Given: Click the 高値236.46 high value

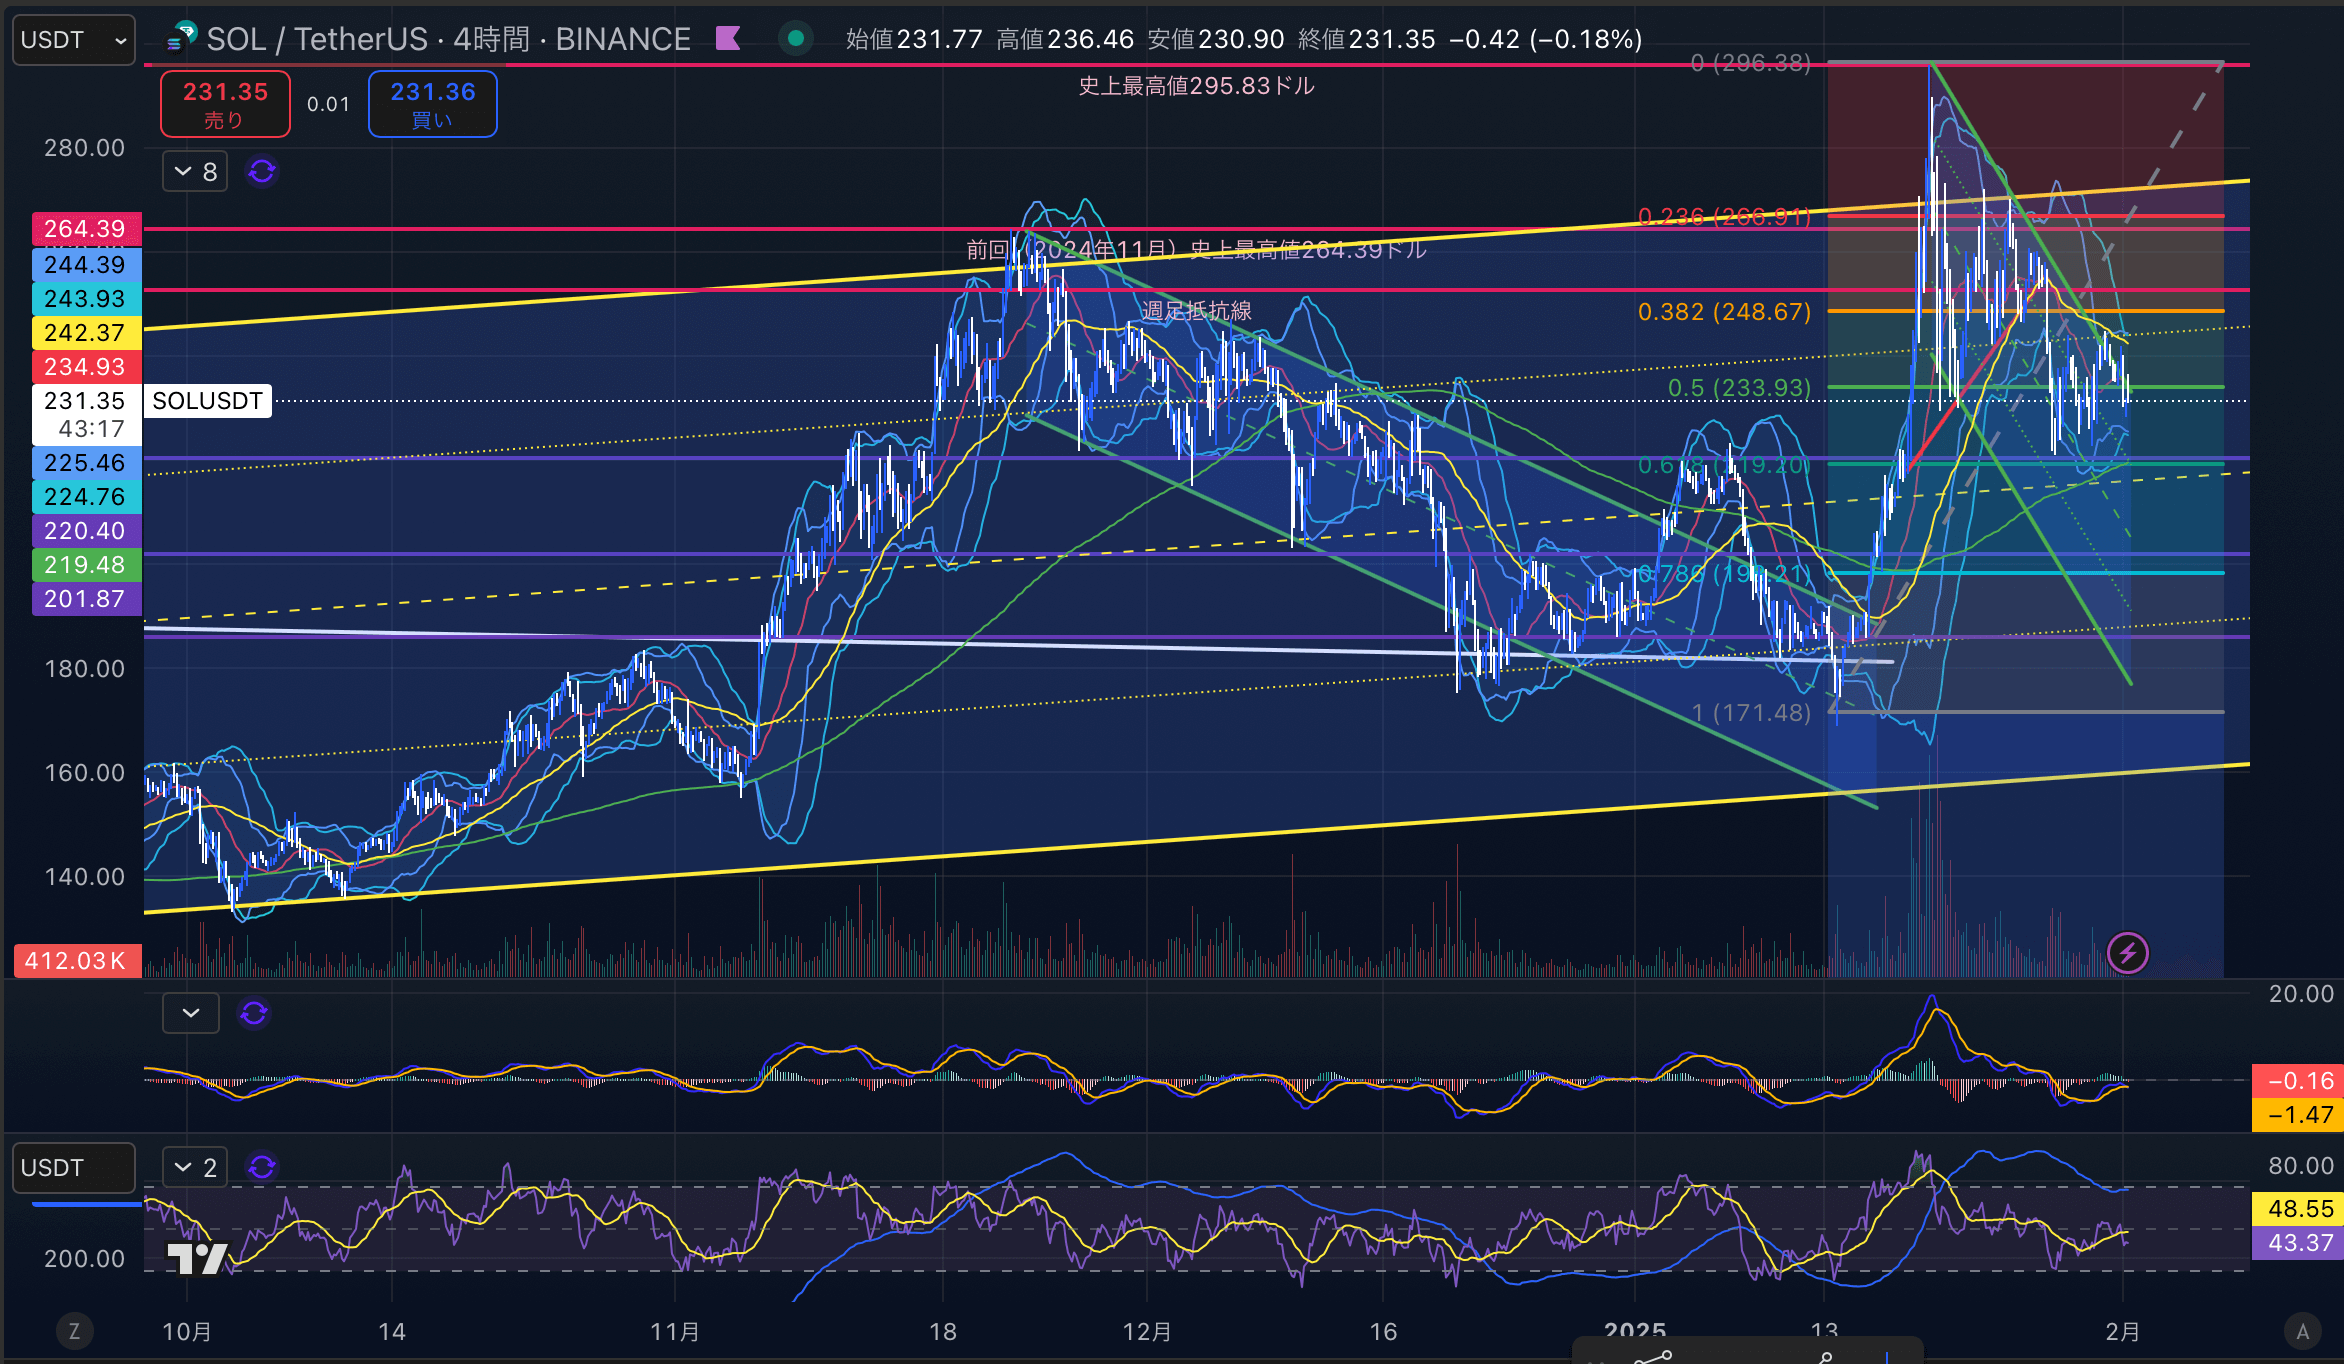Looking at the screenshot, I should pyautogui.click(x=1065, y=39).
